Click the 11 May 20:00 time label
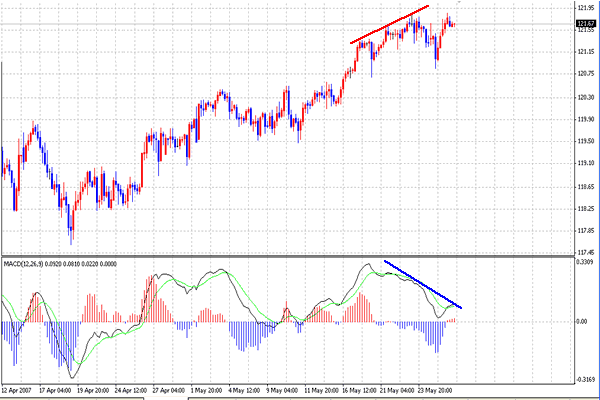The image size is (600, 400). coord(321,391)
